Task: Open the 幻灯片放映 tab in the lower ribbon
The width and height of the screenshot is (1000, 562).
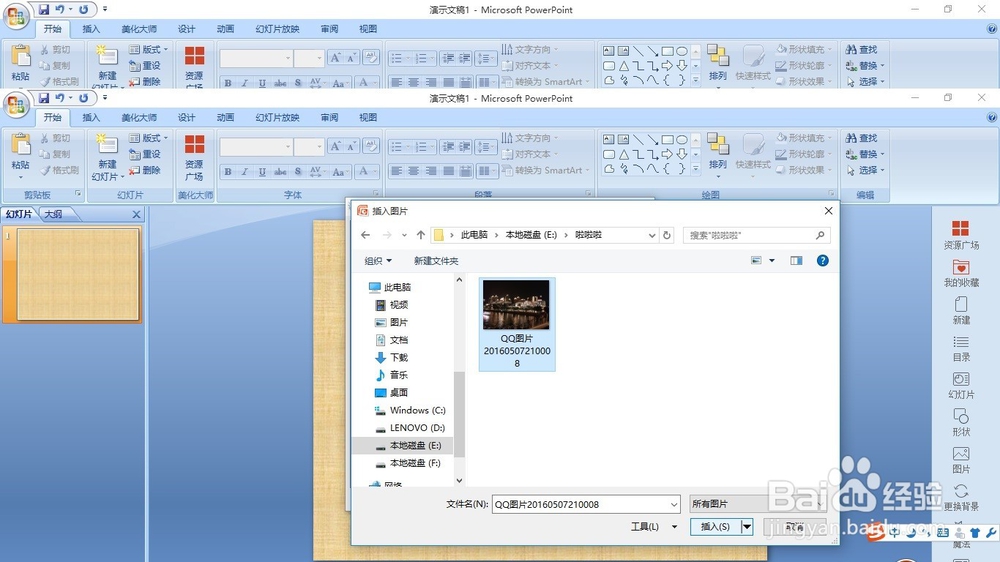Action: tap(277, 117)
